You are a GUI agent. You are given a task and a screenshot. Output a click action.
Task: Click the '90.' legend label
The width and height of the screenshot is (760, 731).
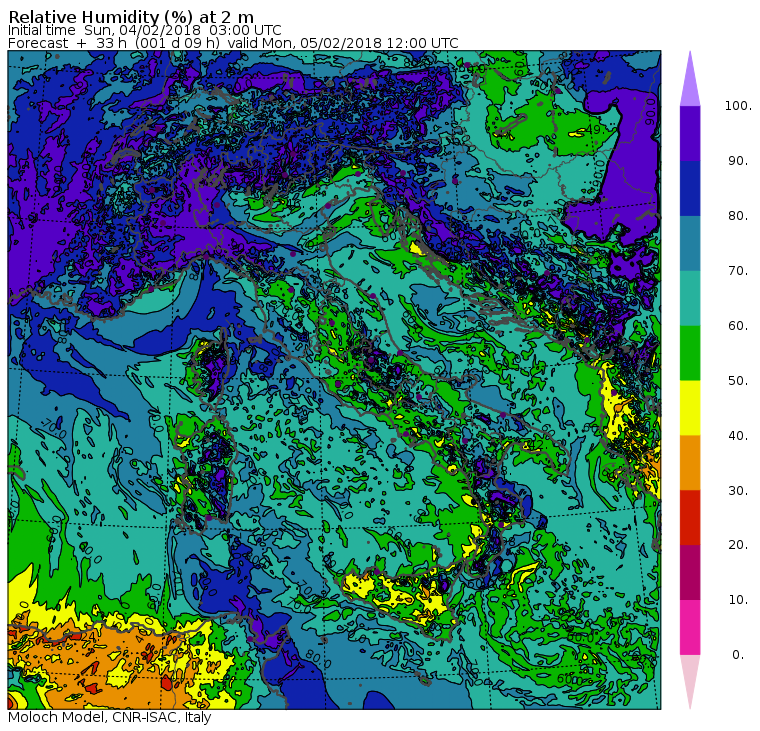(738, 160)
